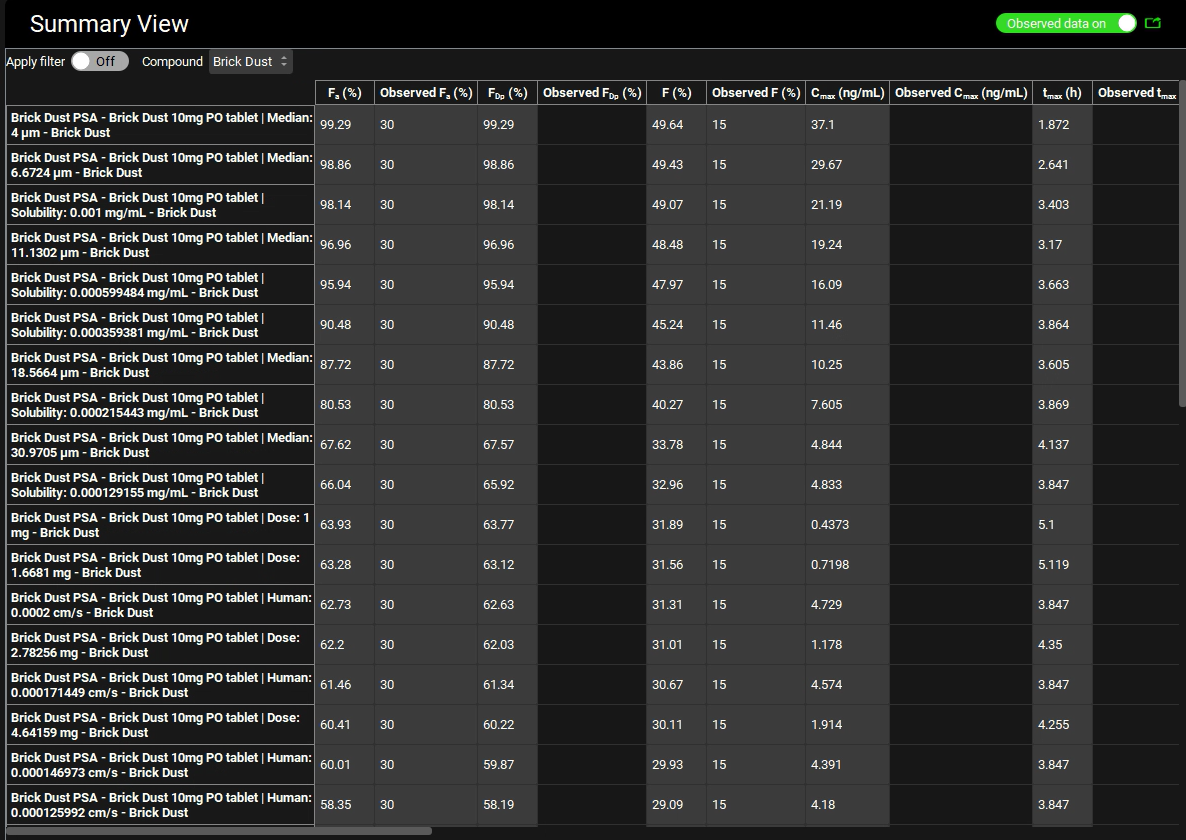The image size is (1186, 840).
Task: Select the Observed Cmax (ng/mL) column header
Action: (x=960, y=93)
